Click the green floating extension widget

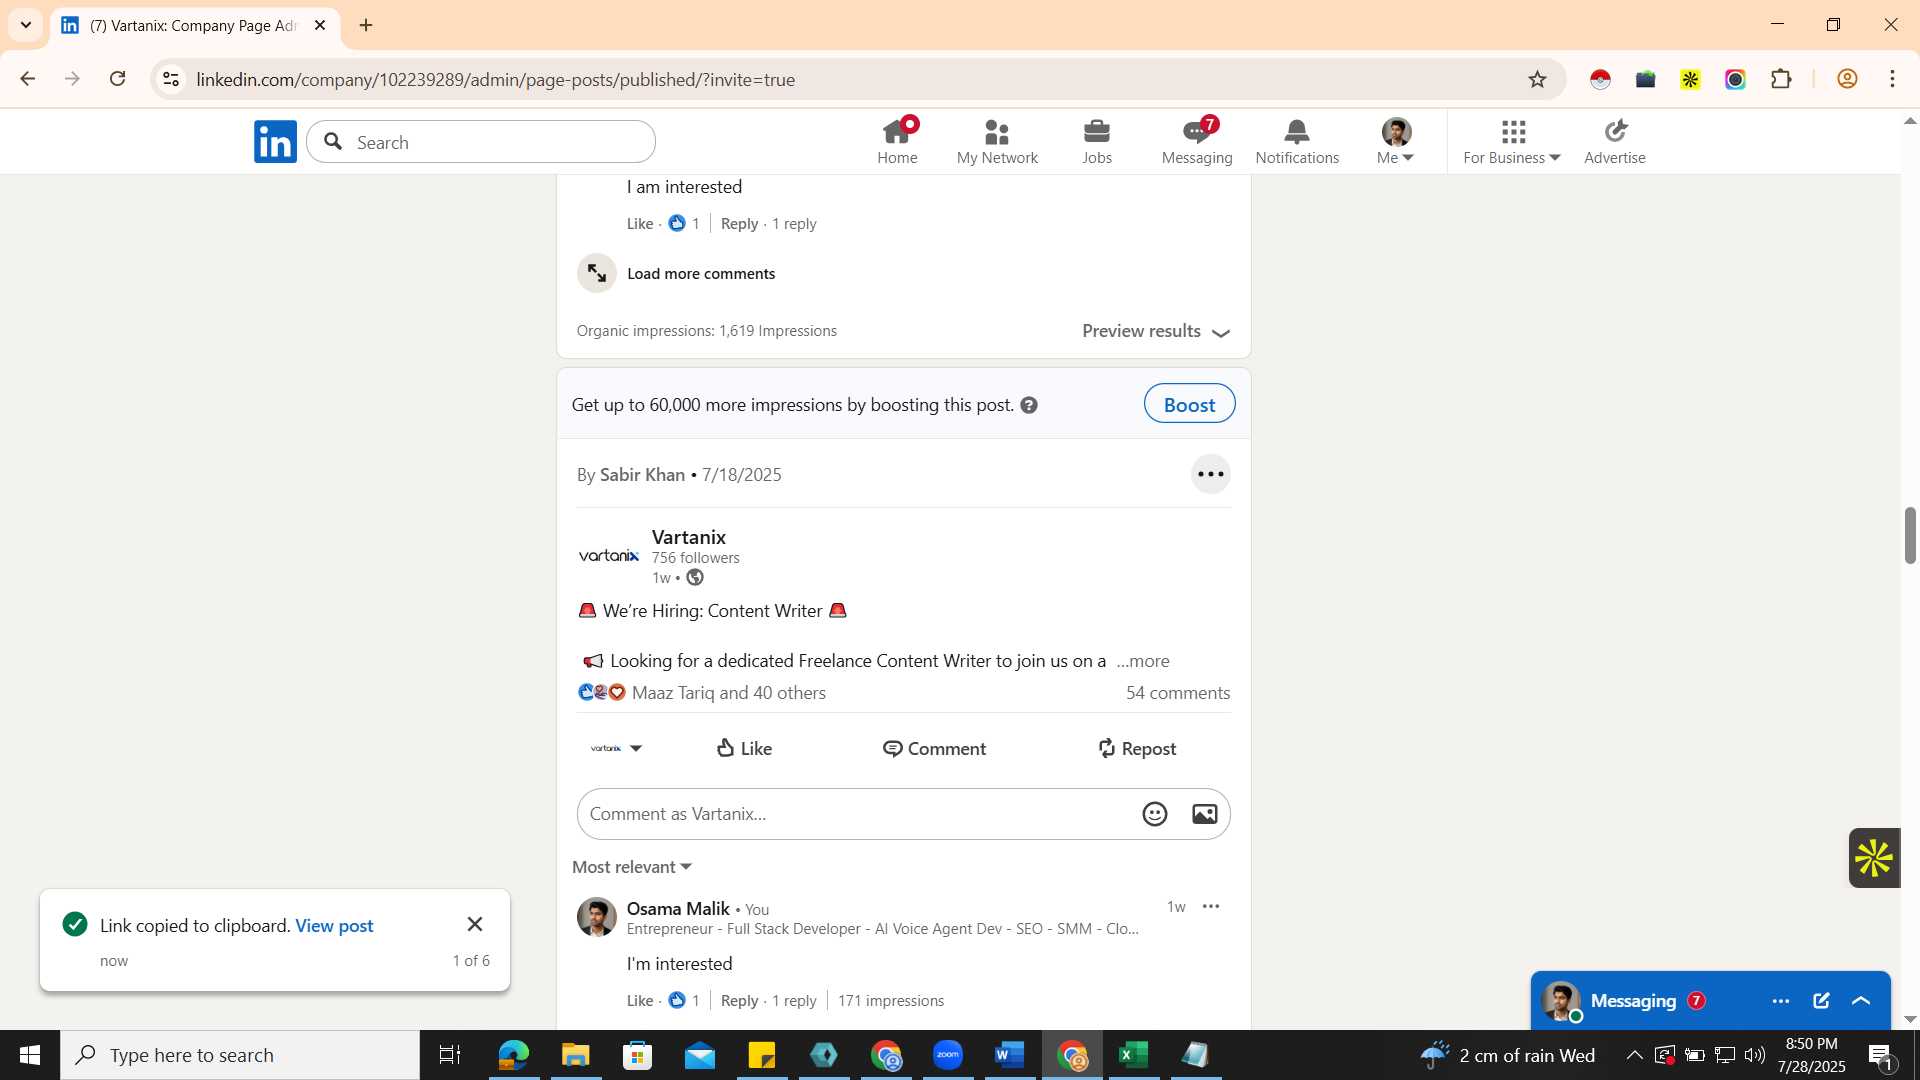pos(1873,858)
